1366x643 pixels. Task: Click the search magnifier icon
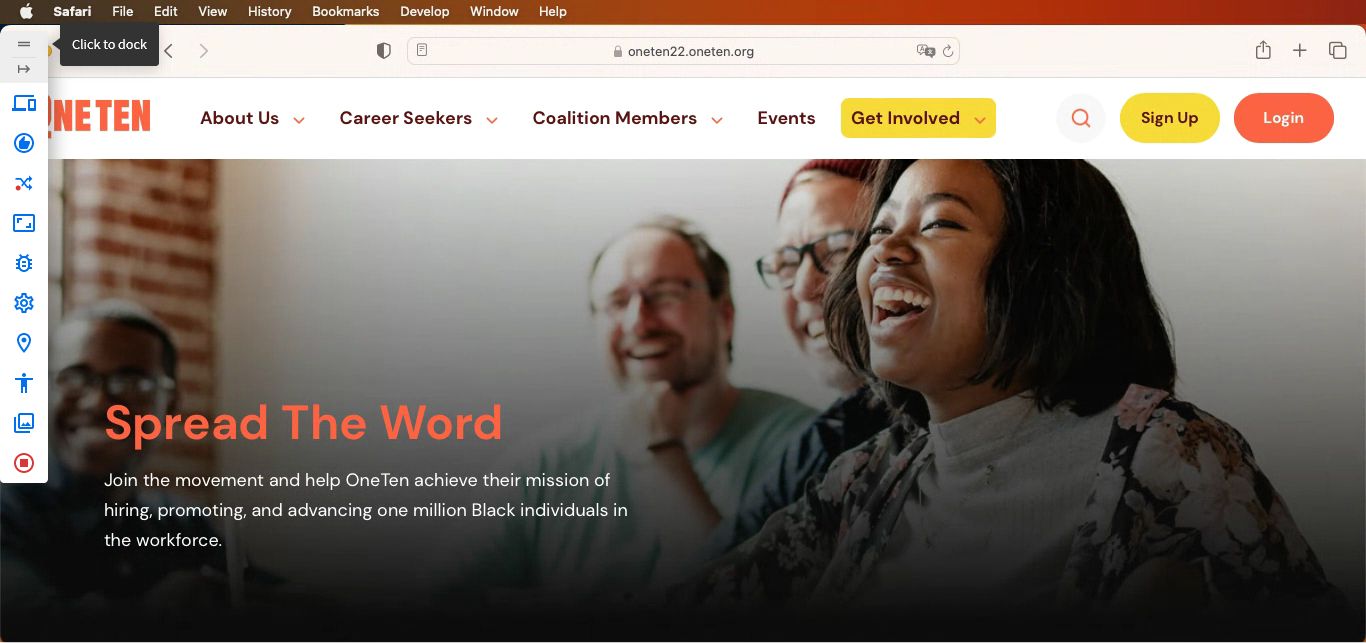pos(1080,118)
